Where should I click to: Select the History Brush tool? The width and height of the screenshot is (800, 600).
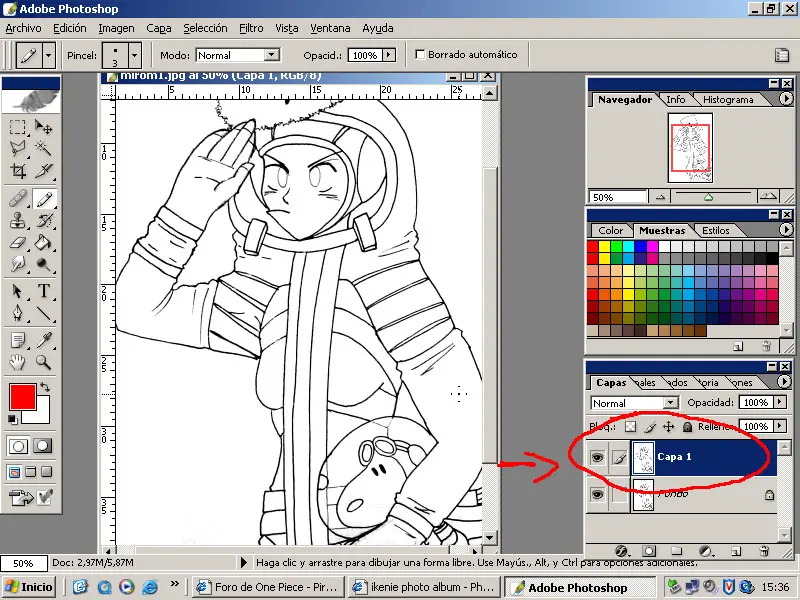[x=44, y=220]
